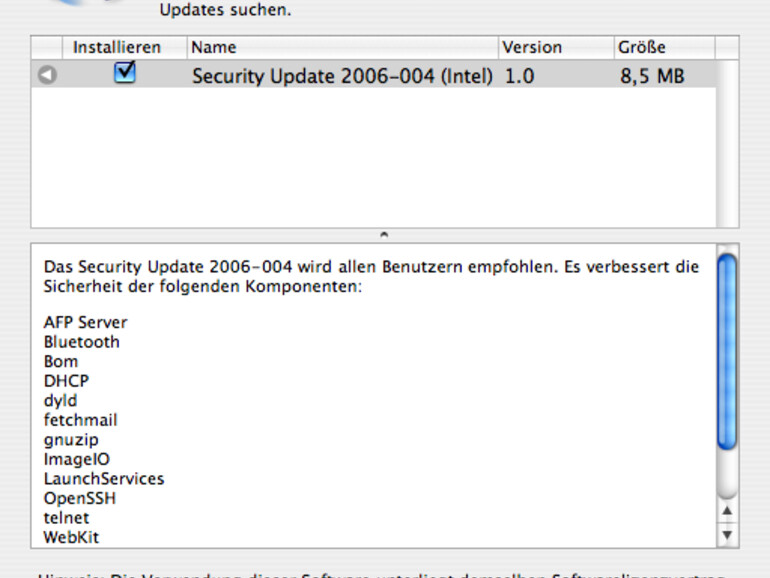Select the Security Update 2006-004 (Intel) row

(x=373, y=75)
